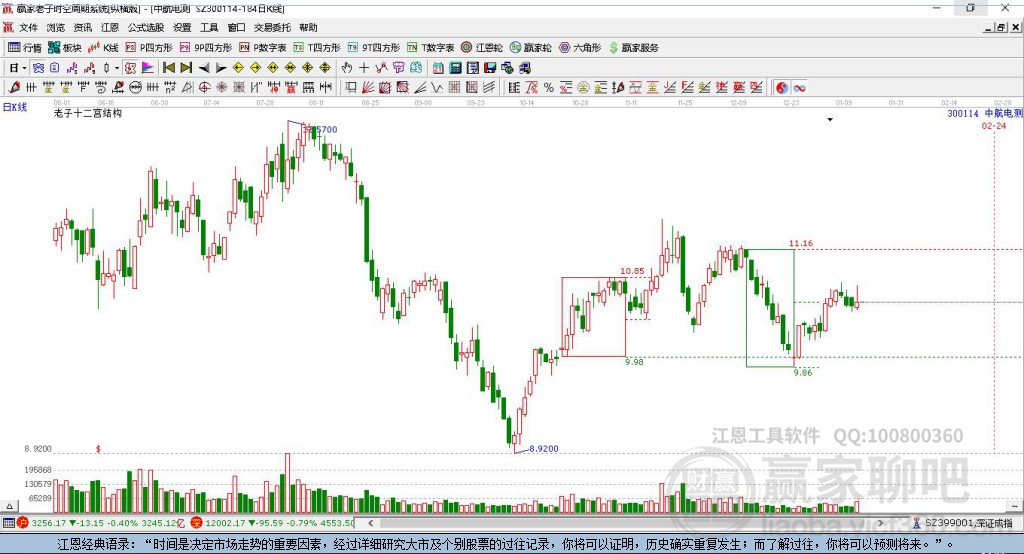Open the 江恩 menu

pyautogui.click(x=110, y=27)
